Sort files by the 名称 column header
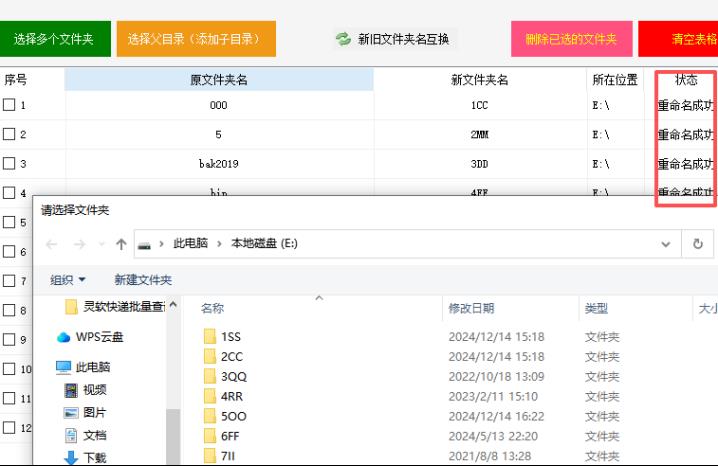The width and height of the screenshot is (718, 466). pos(212,309)
